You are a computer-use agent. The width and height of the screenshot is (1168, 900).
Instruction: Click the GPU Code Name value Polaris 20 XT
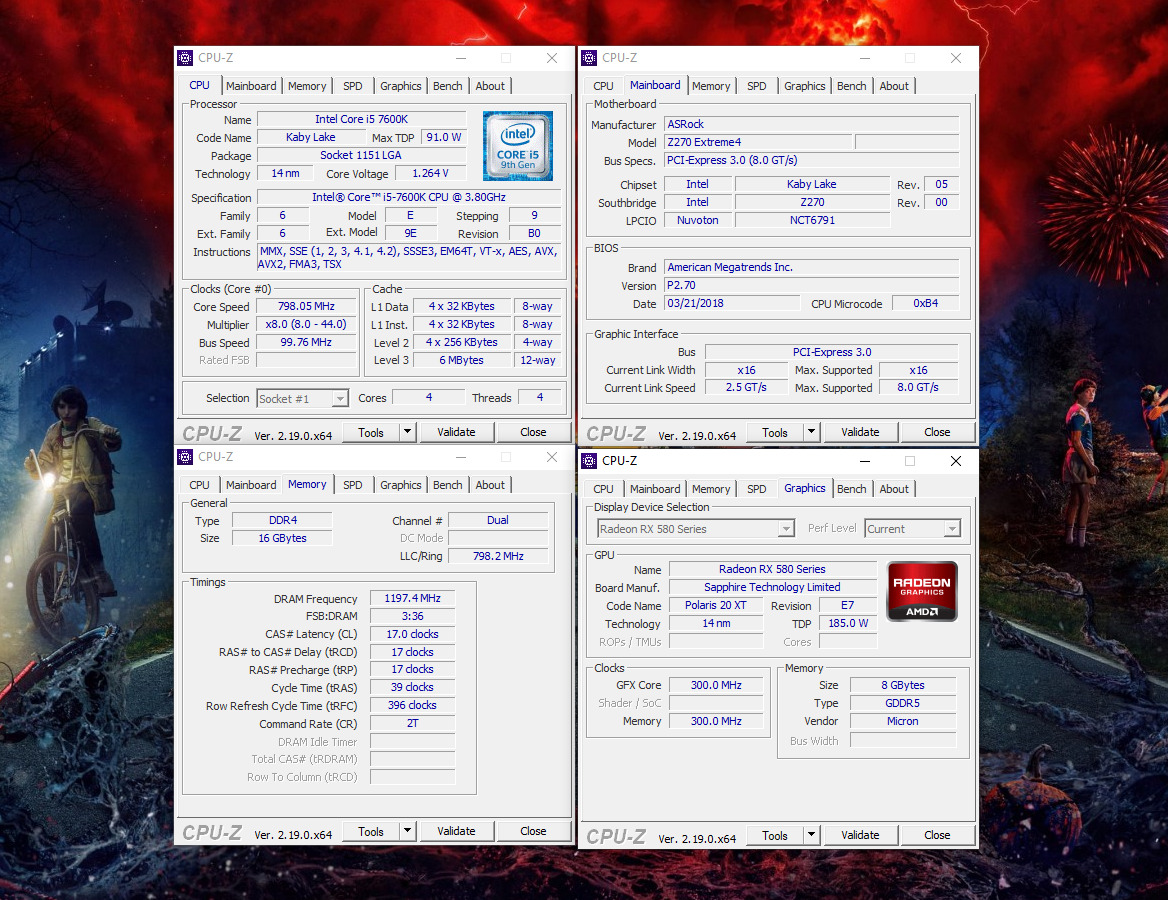(716, 605)
